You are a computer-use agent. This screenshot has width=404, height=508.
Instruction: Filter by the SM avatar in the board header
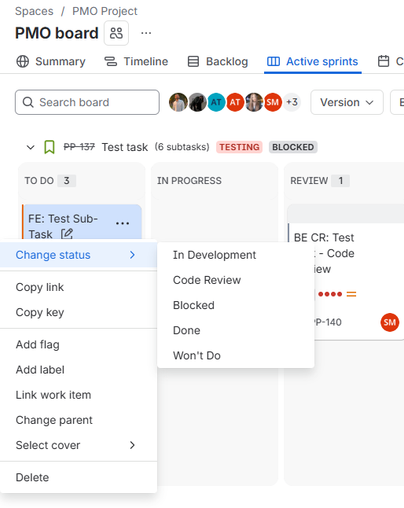click(272, 102)
